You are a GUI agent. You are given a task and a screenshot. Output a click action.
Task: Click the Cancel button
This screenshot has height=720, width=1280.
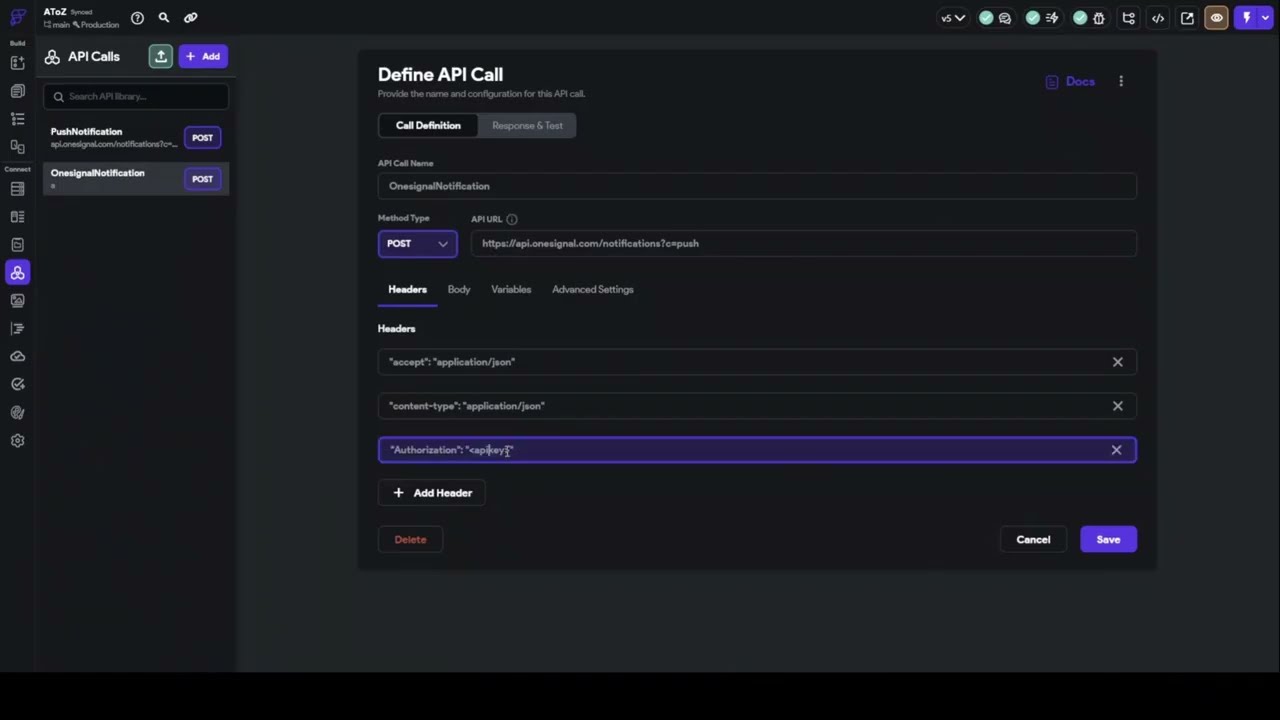1033,540
